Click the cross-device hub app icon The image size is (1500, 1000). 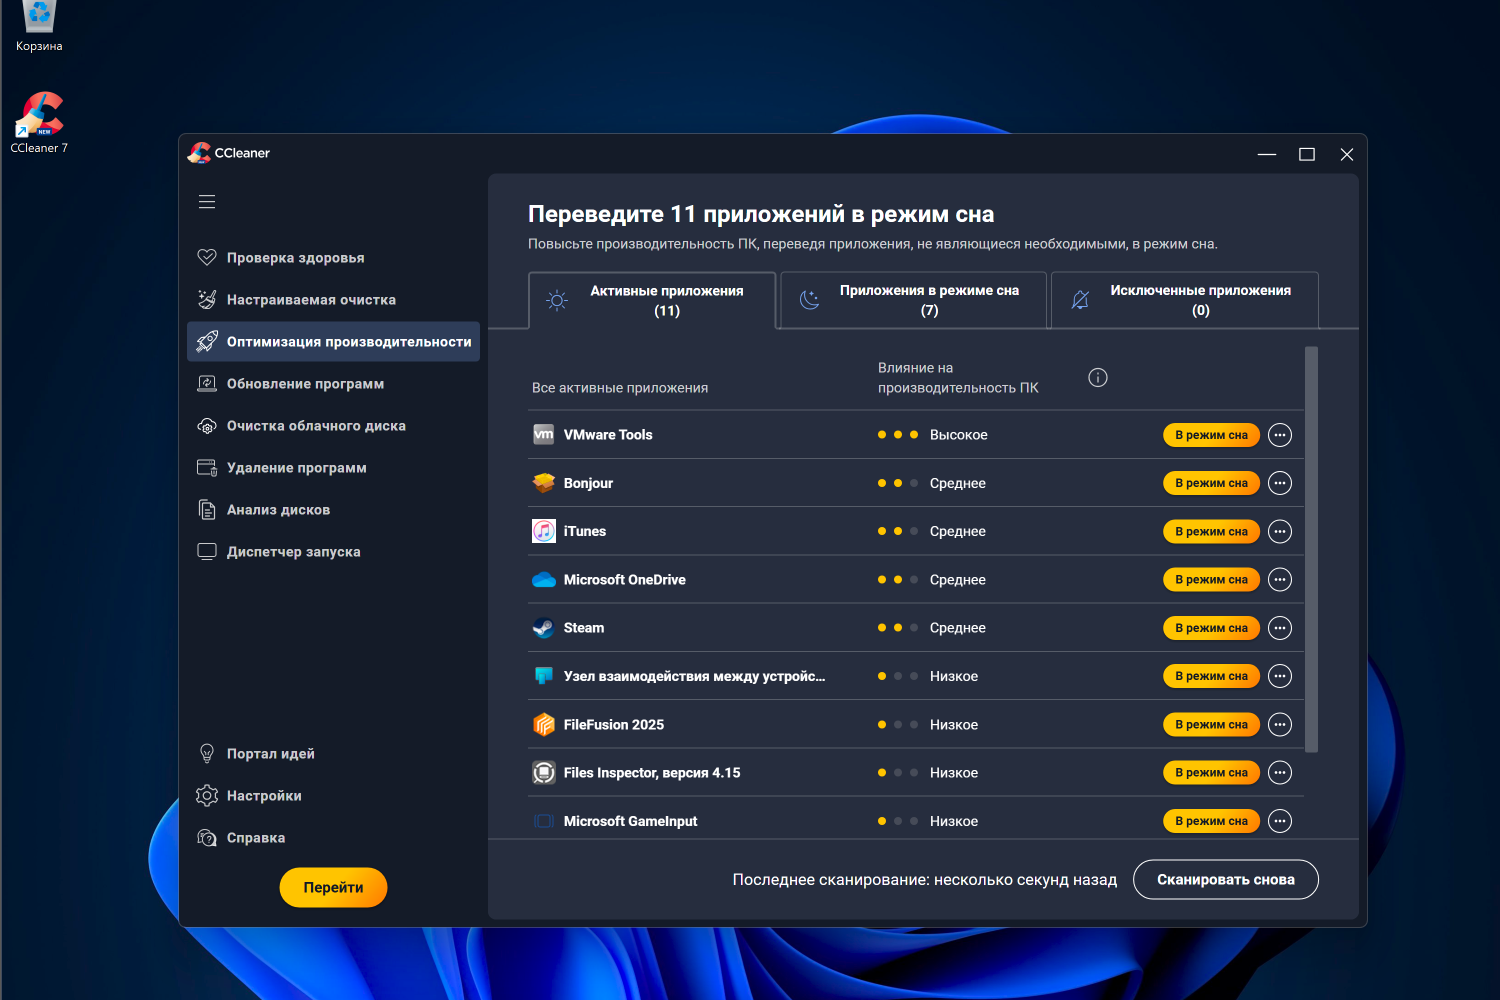pos(544,676)
